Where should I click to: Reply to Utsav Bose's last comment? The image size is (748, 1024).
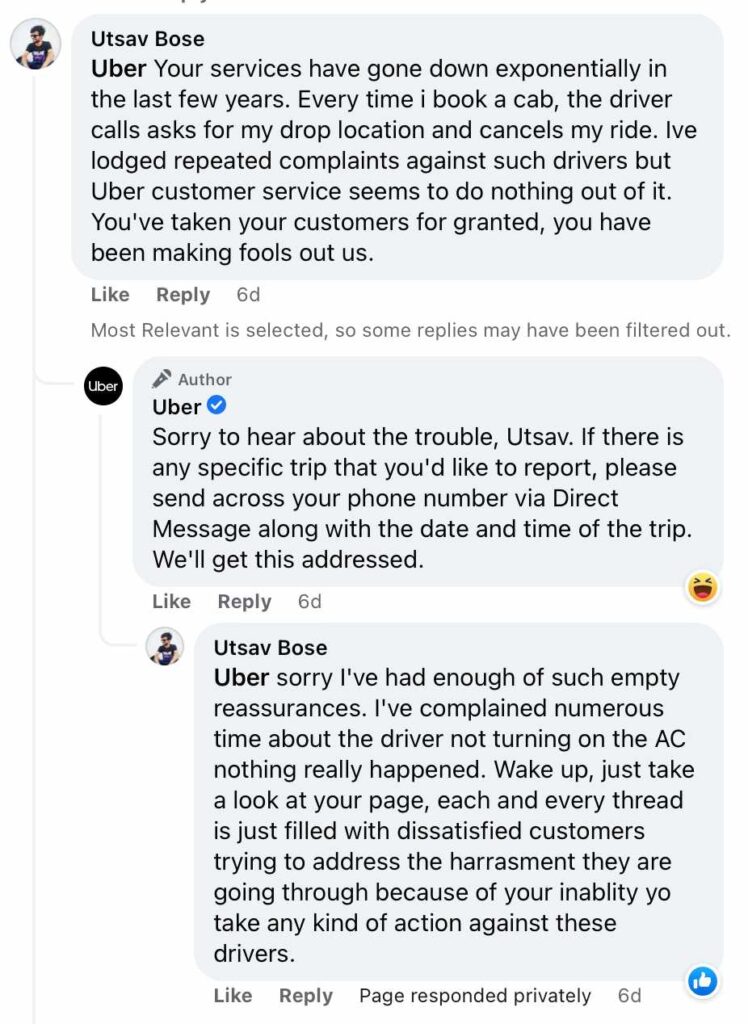305,996
